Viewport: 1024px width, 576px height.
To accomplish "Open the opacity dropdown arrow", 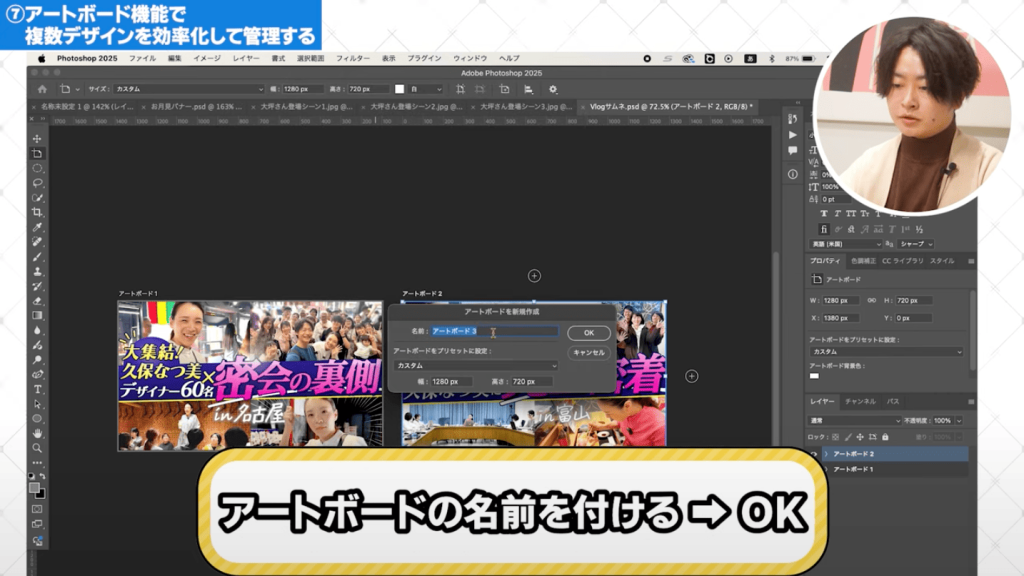I will (x=959, y=421).
